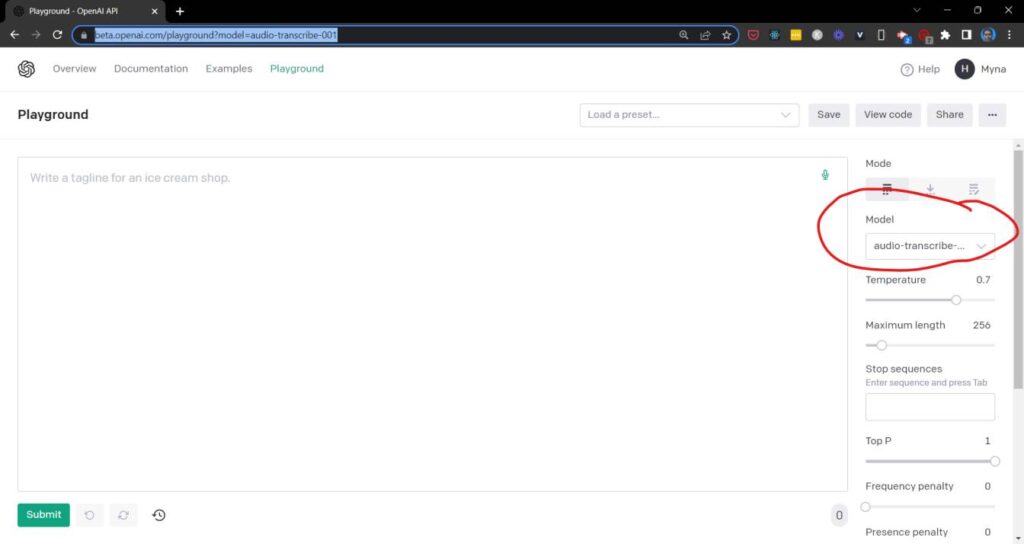Click the browser address bar URL
1024x544 pixels.
(216, 35)
